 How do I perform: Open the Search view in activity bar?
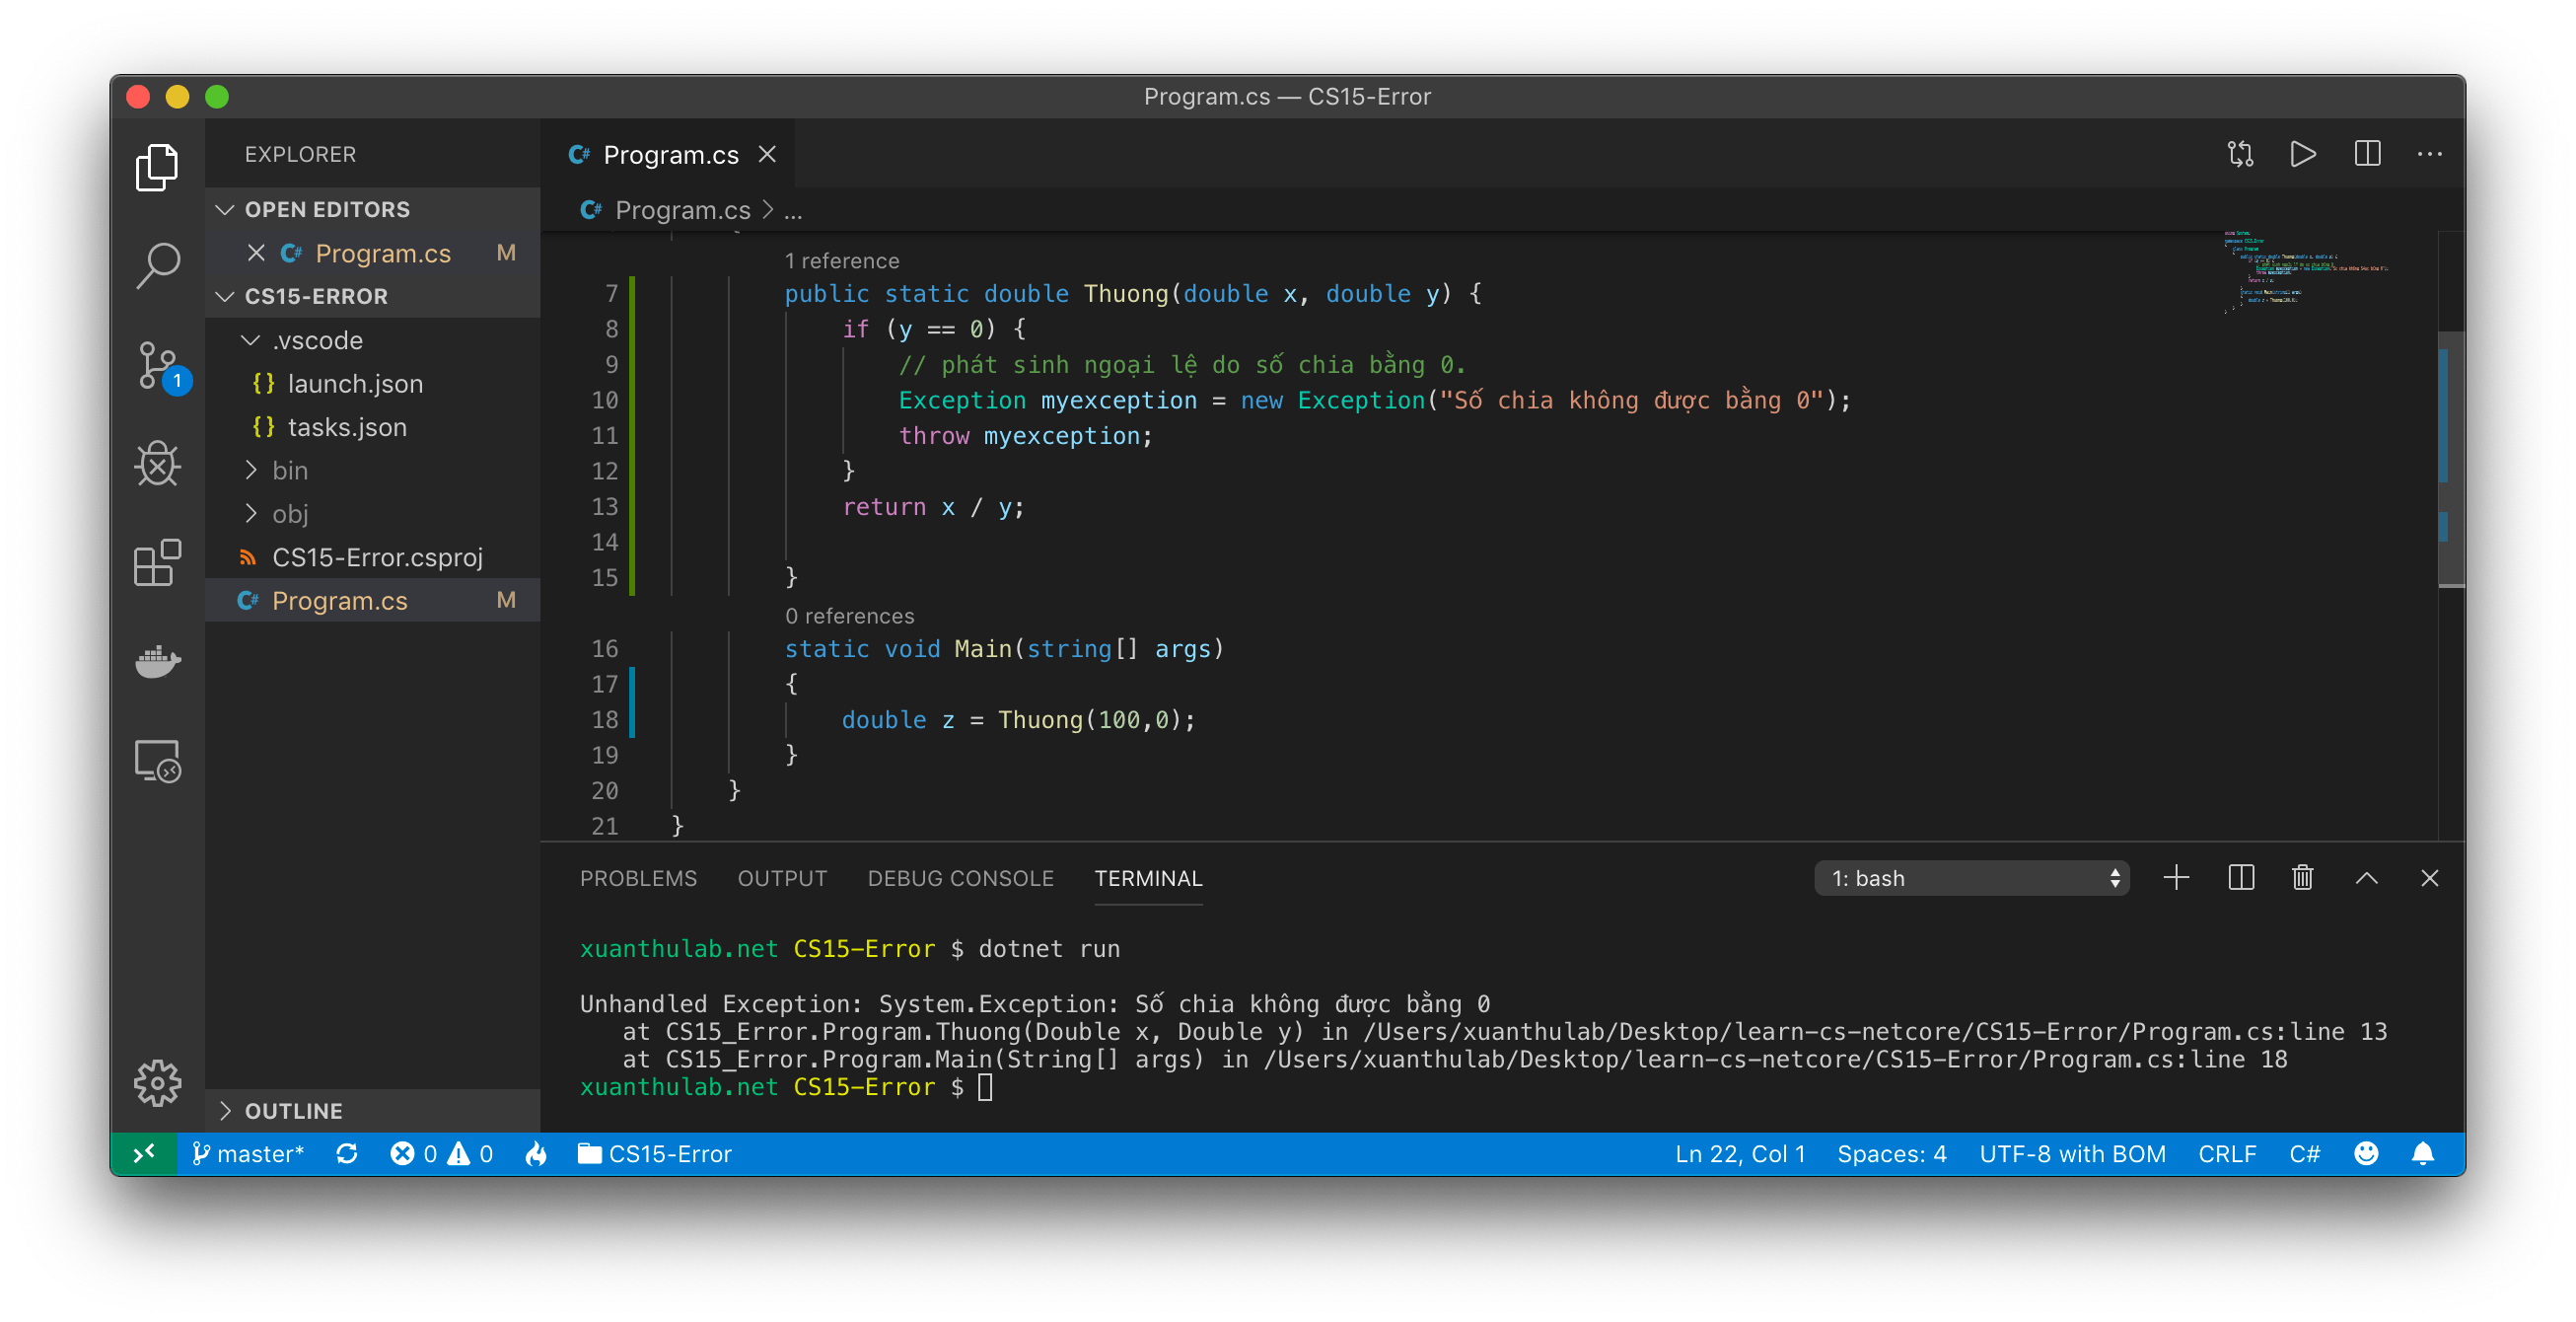pyautogui.click(x=157, y=266)
